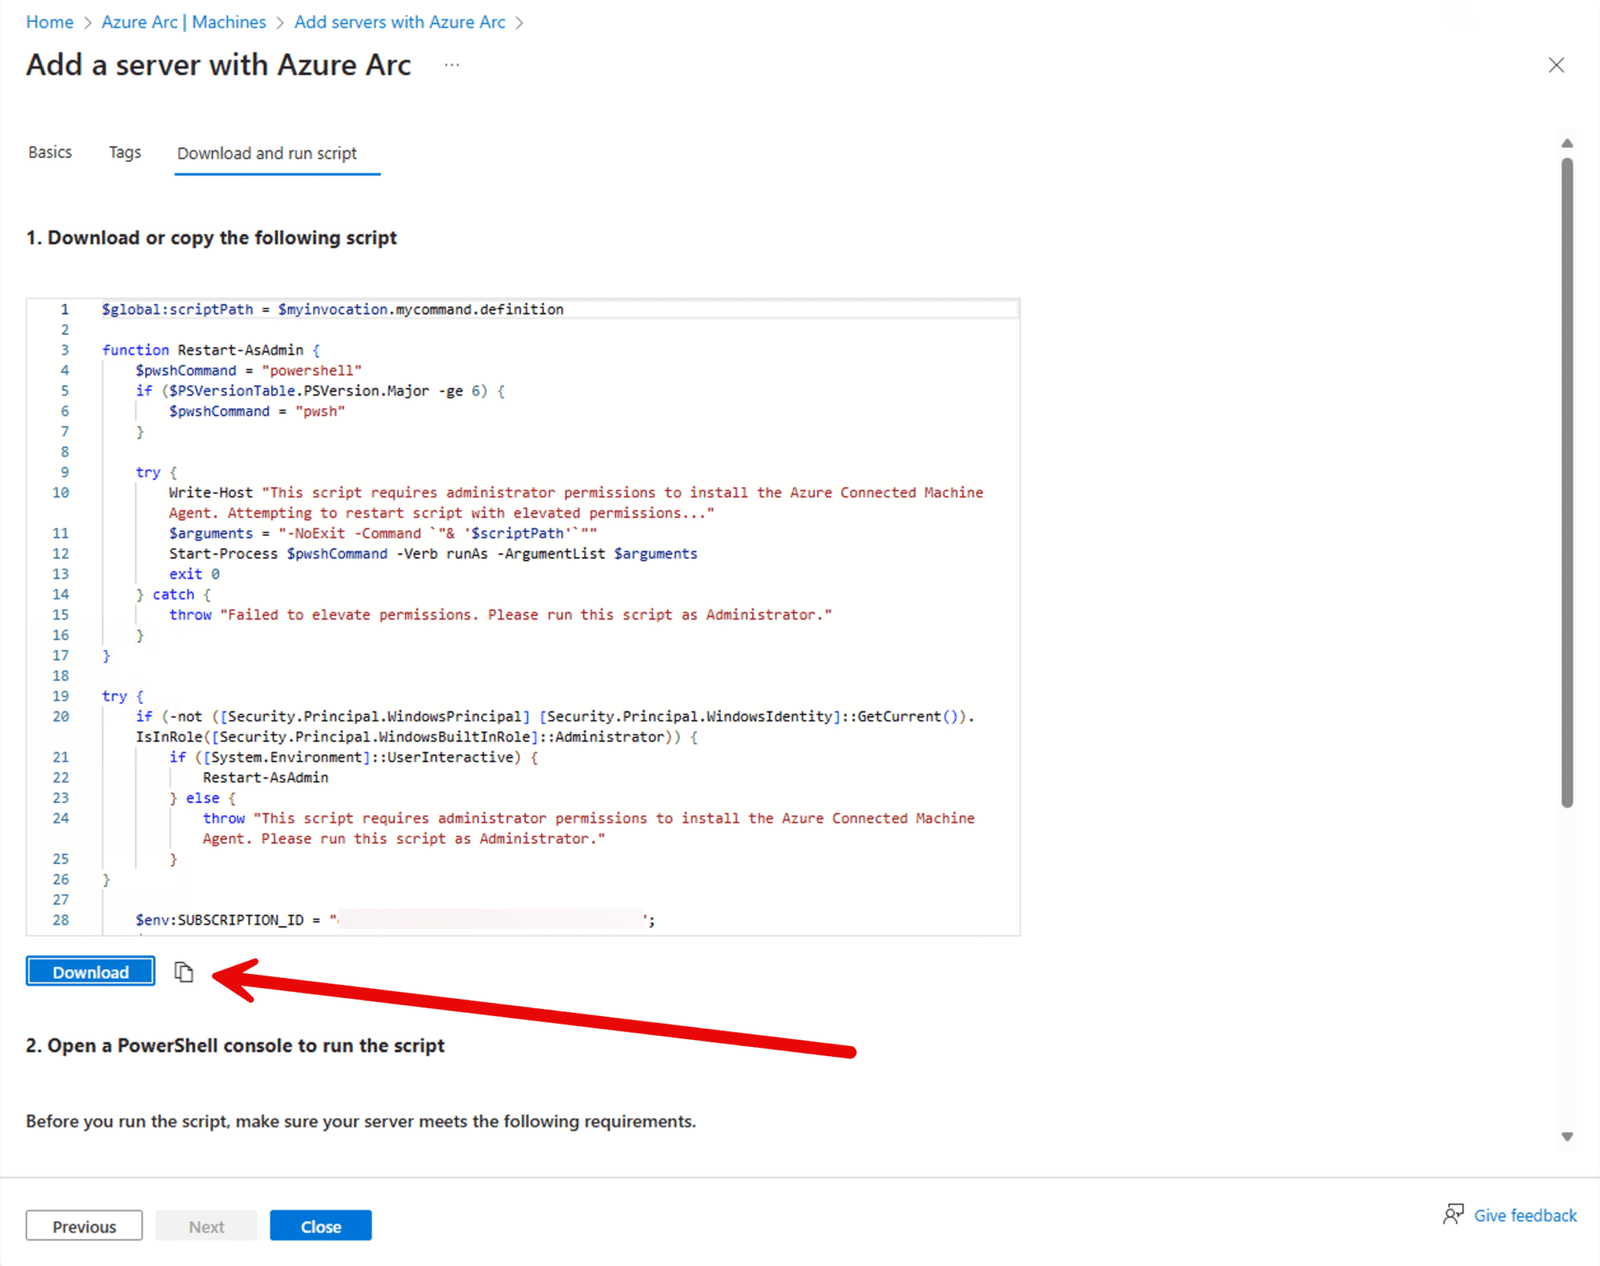Click the Give feedback person icon

pos(1453,1214)
